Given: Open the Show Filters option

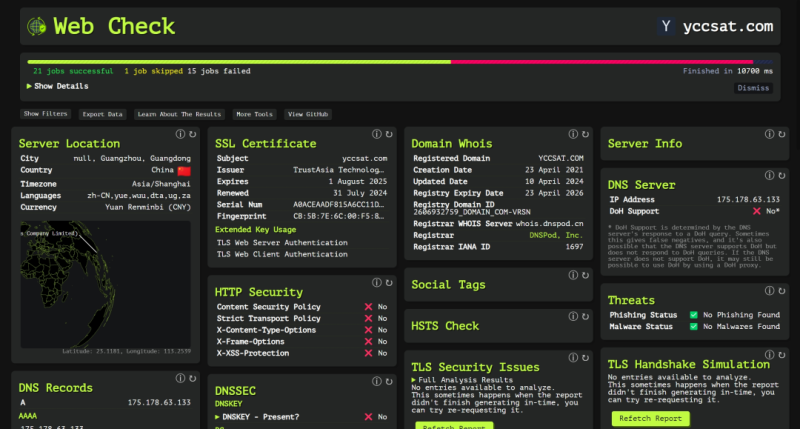Looking at the screenshot, I should pos(46,114).
